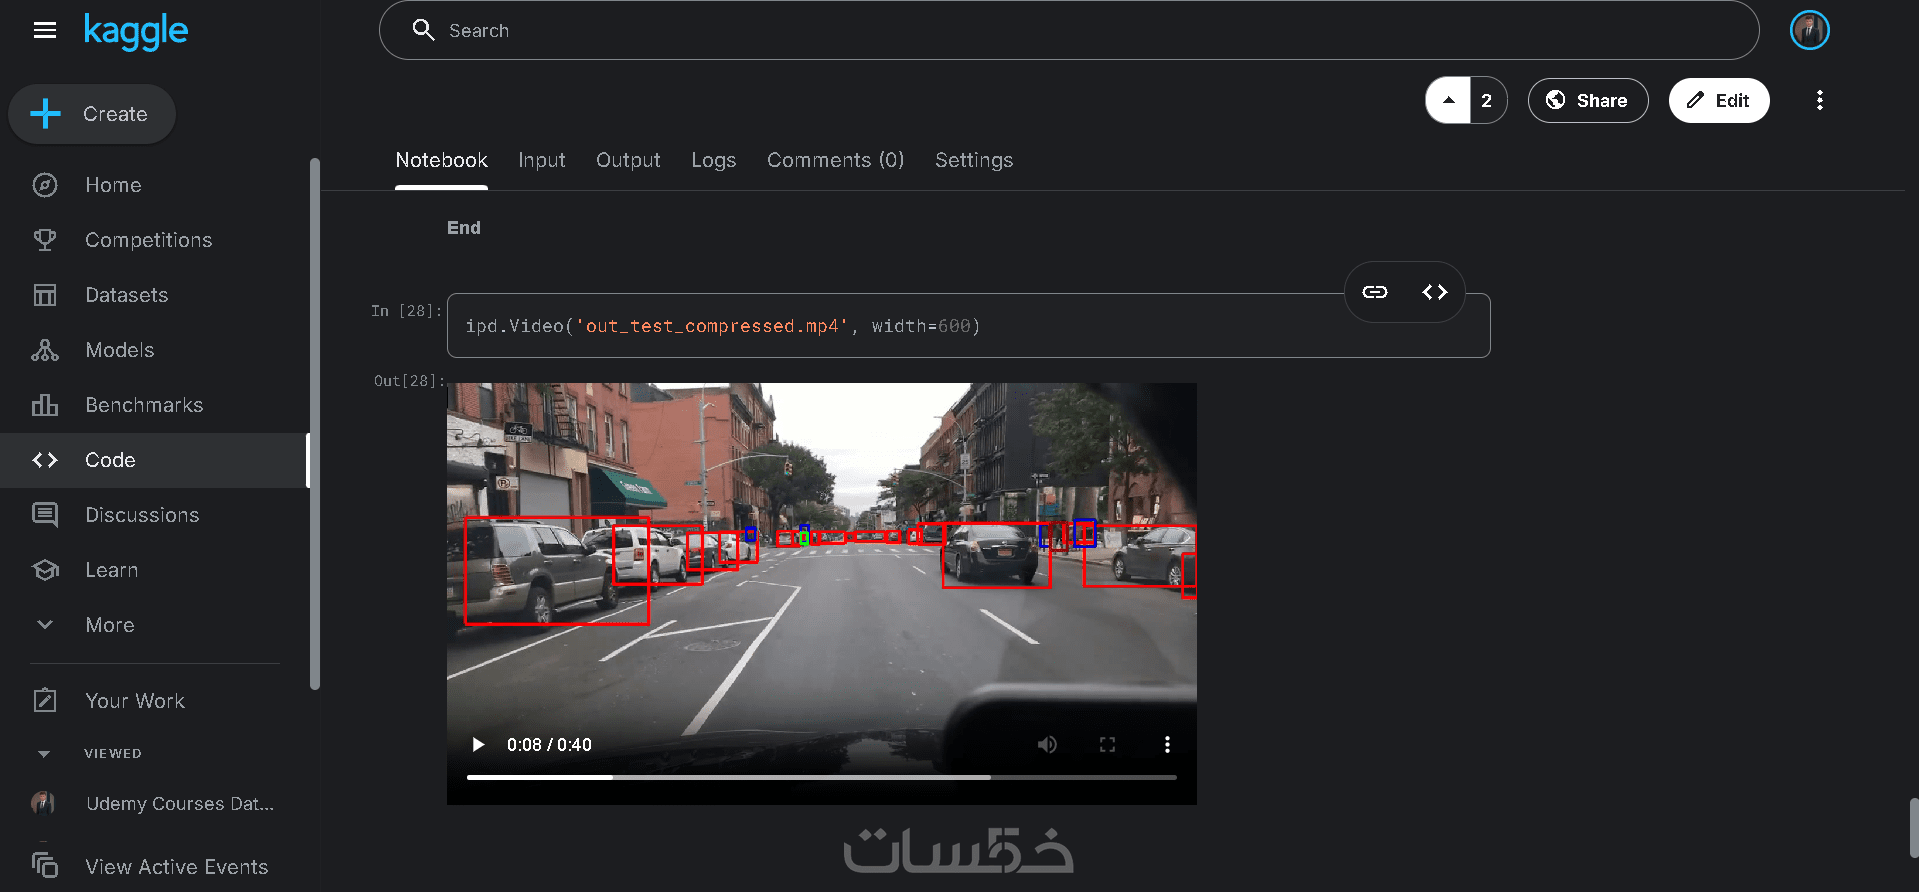
Task: Upvote this notebook with the arrow
Action: pos(1448,100)
